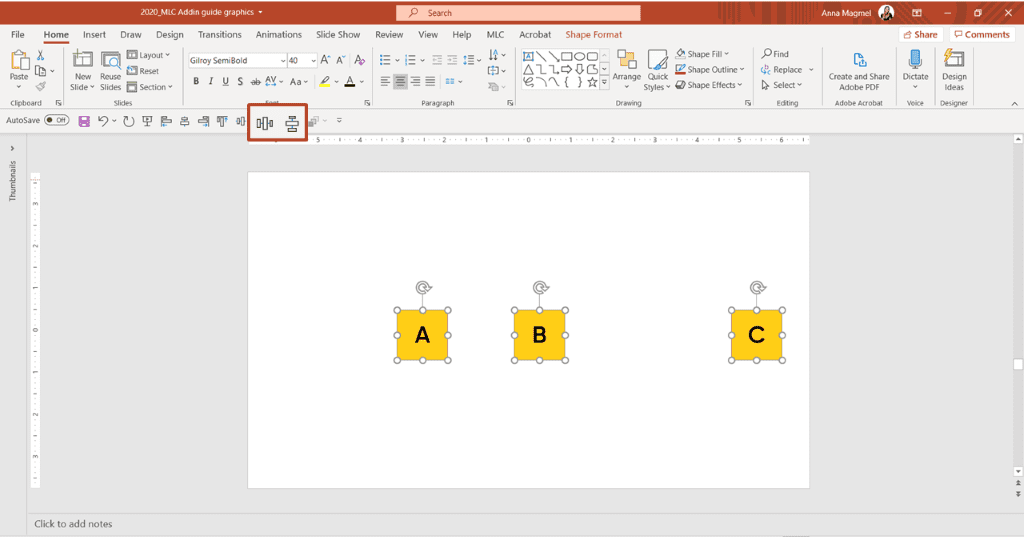
Task: Pick the right arrow shape in gallery
Action: [x=566, y=69]
